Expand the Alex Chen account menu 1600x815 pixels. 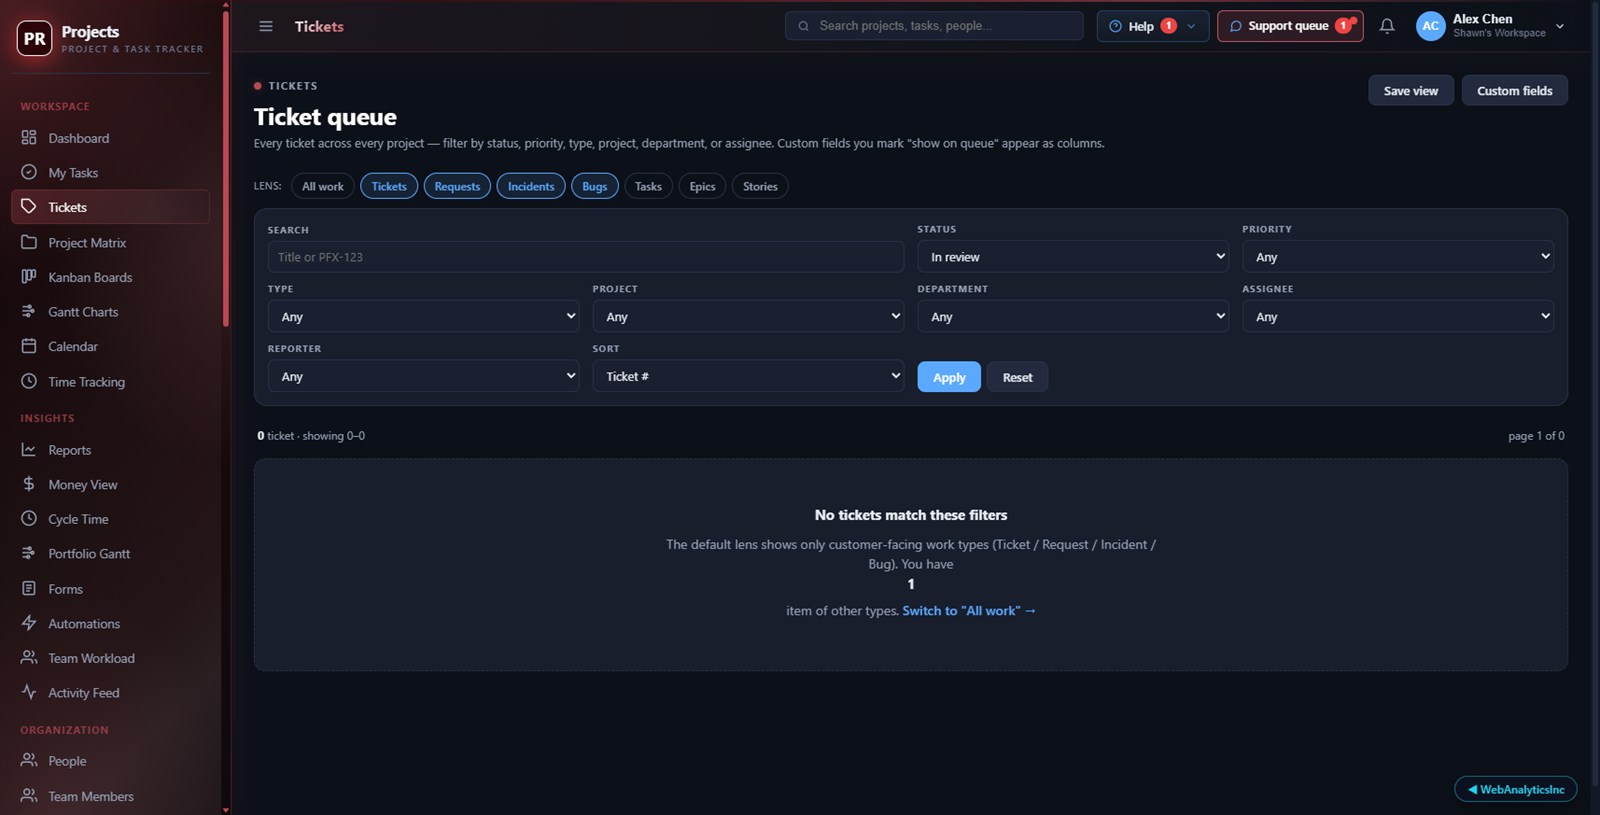(x=1490, y=26)
